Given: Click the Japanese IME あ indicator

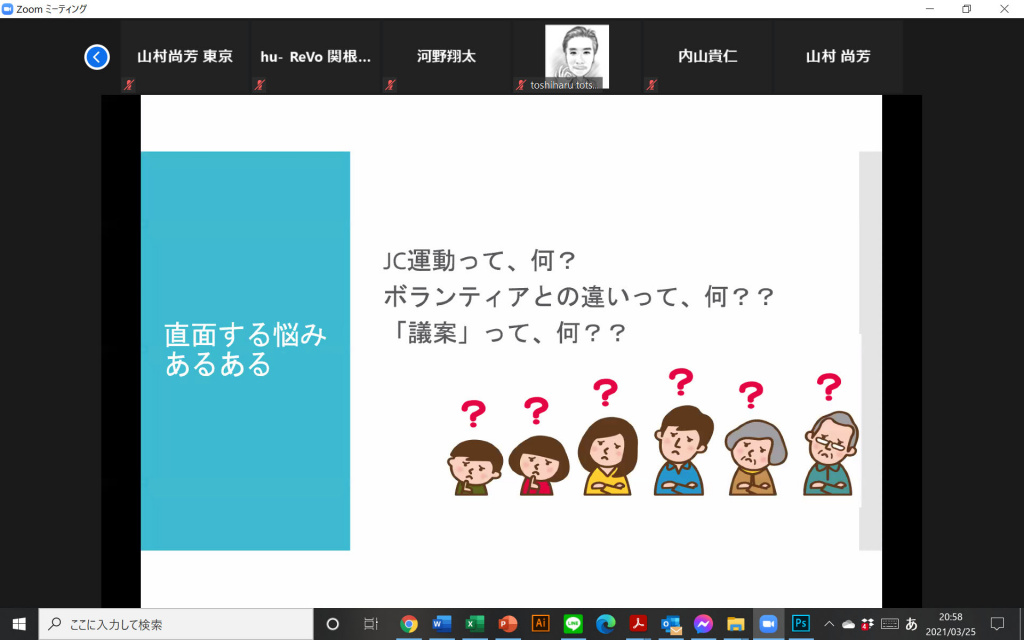Looking at the screenshot, I should pos(911,623).
